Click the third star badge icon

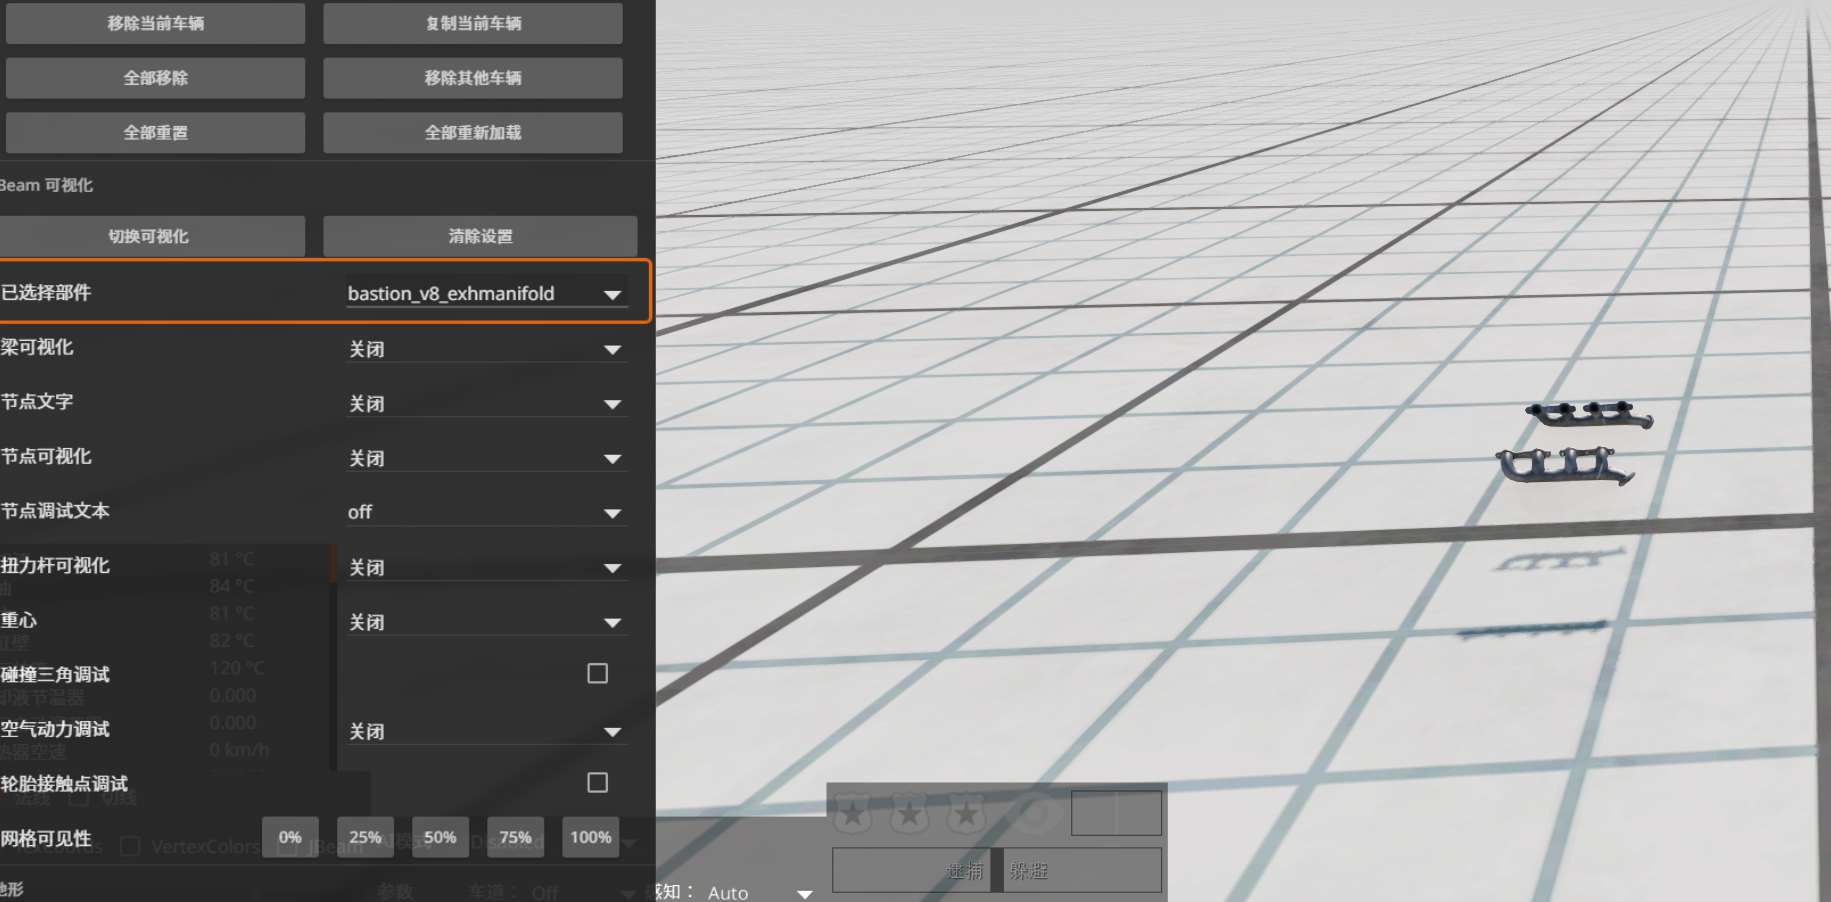pyautogui.click(x=967, y=814)
